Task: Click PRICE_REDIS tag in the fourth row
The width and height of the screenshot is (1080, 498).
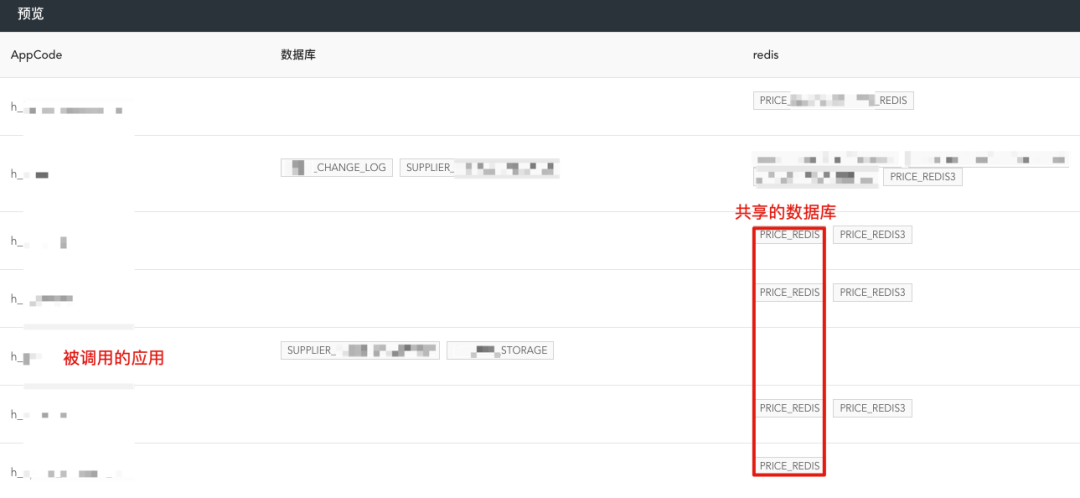Action: (x=789, y=293)
